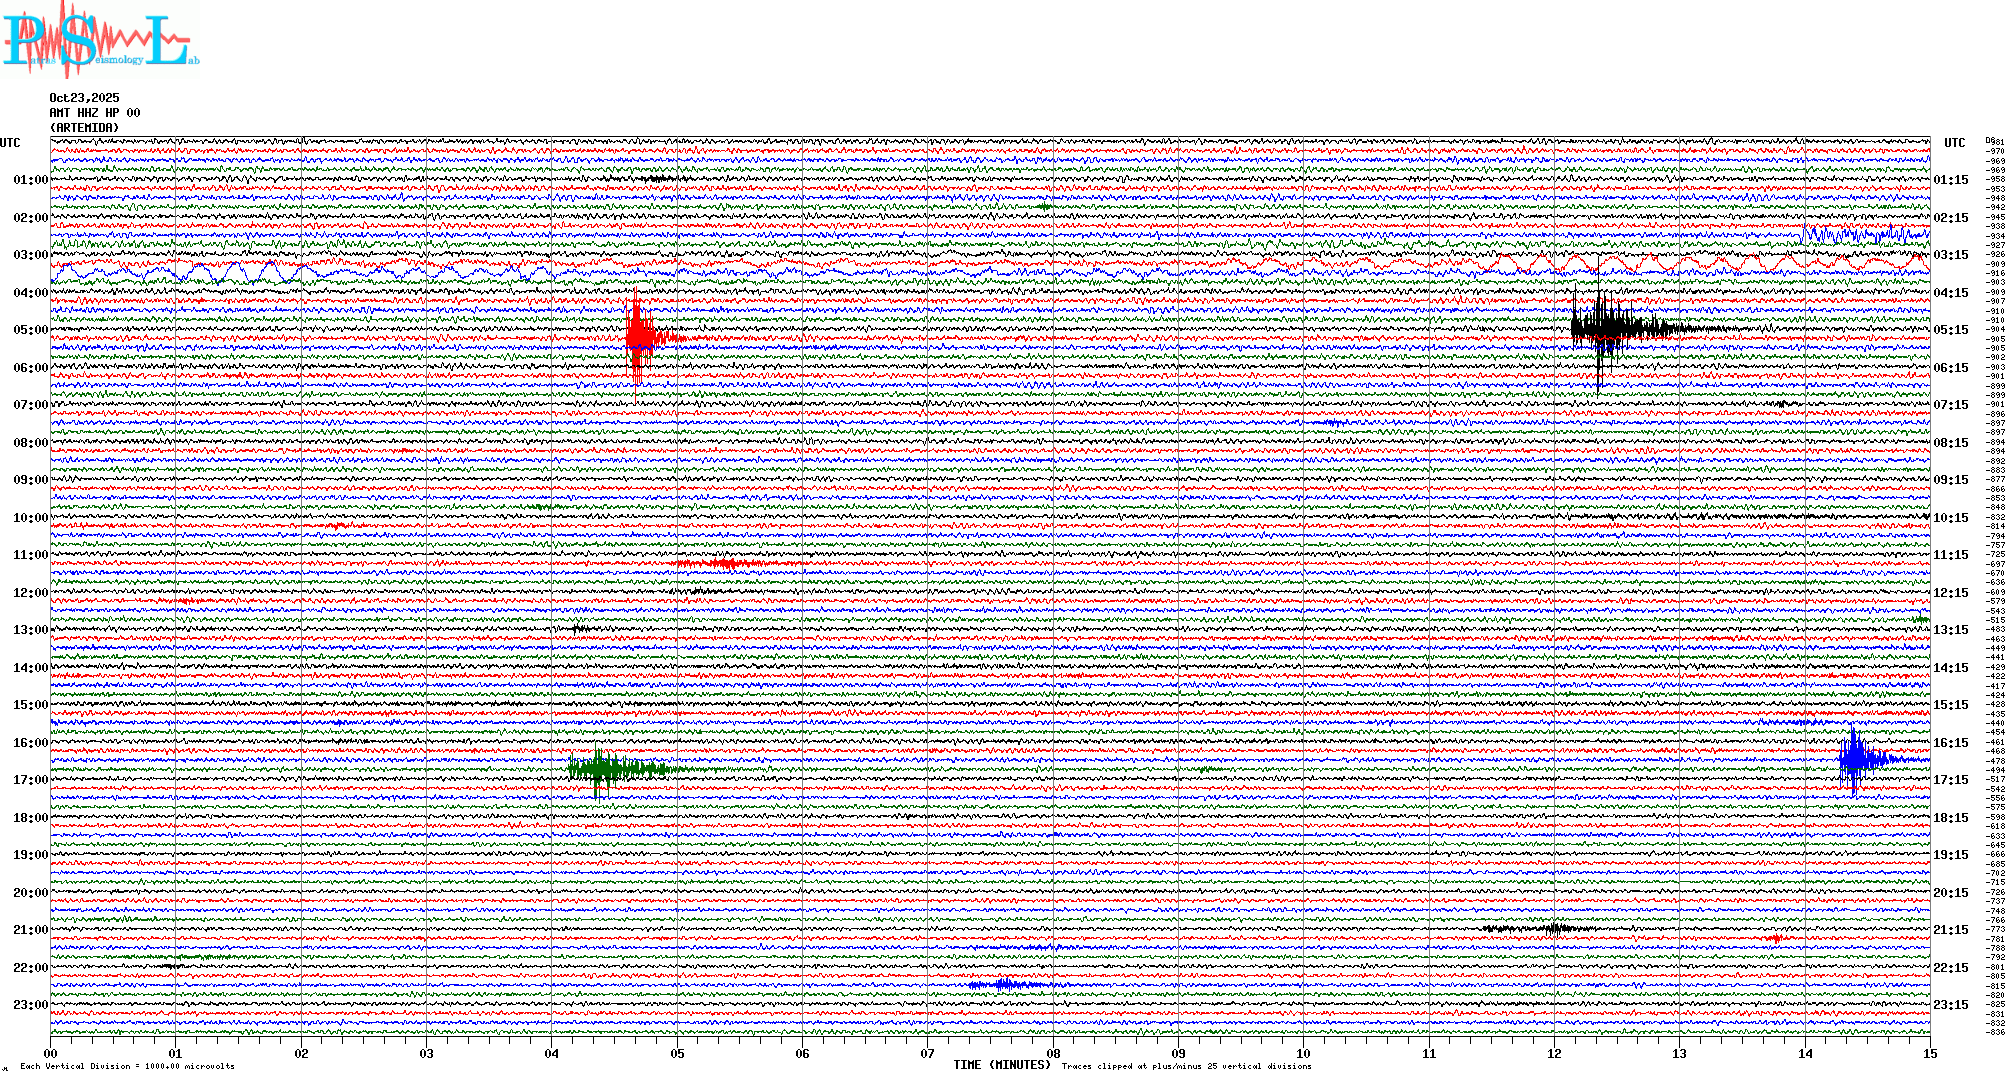Click the Oct23,2025 date text

click(x=84, y=98)
